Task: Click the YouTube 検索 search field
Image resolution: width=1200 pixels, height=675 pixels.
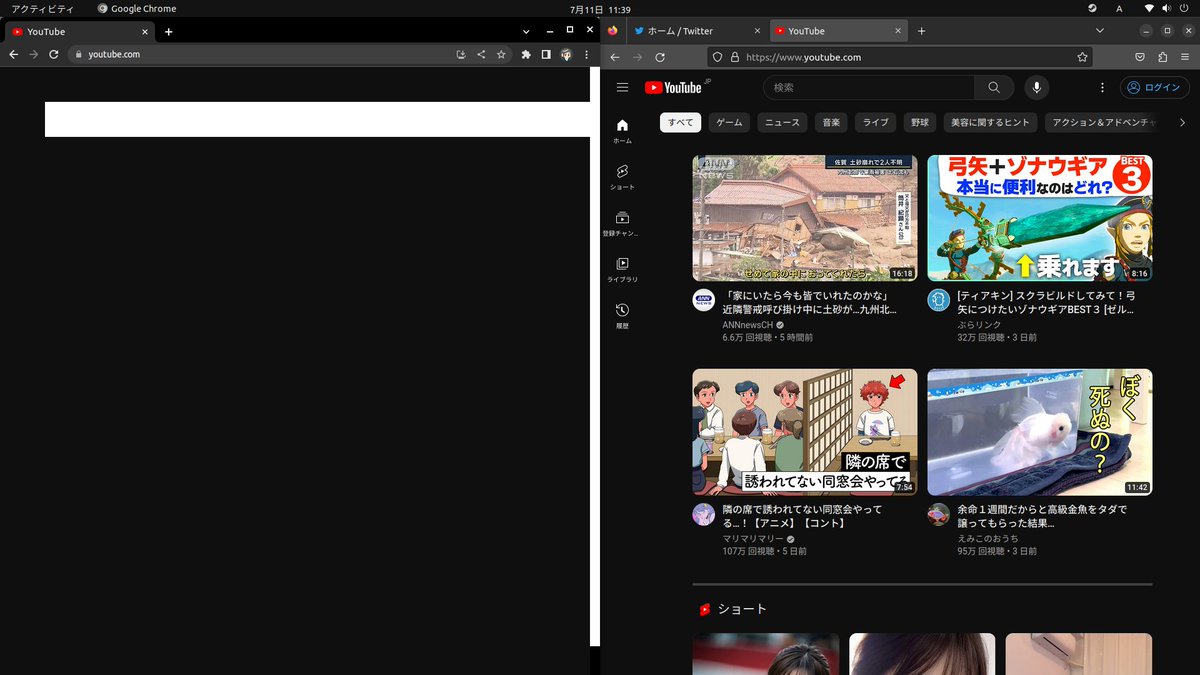Action: click(870, 88)
